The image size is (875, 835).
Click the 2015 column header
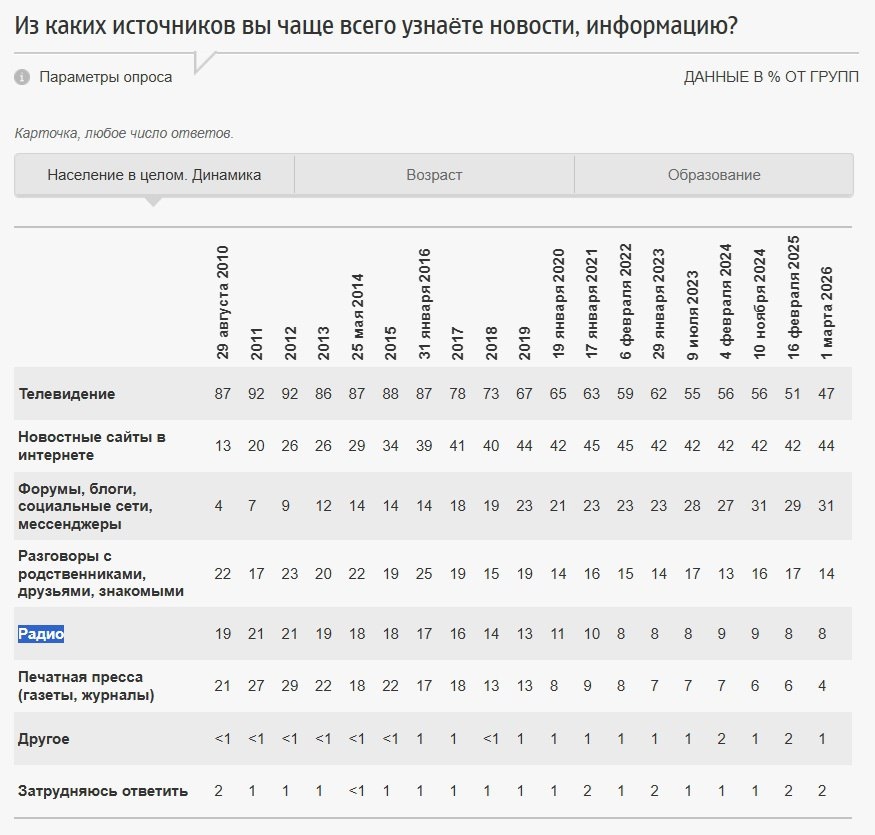coord(391,343)
